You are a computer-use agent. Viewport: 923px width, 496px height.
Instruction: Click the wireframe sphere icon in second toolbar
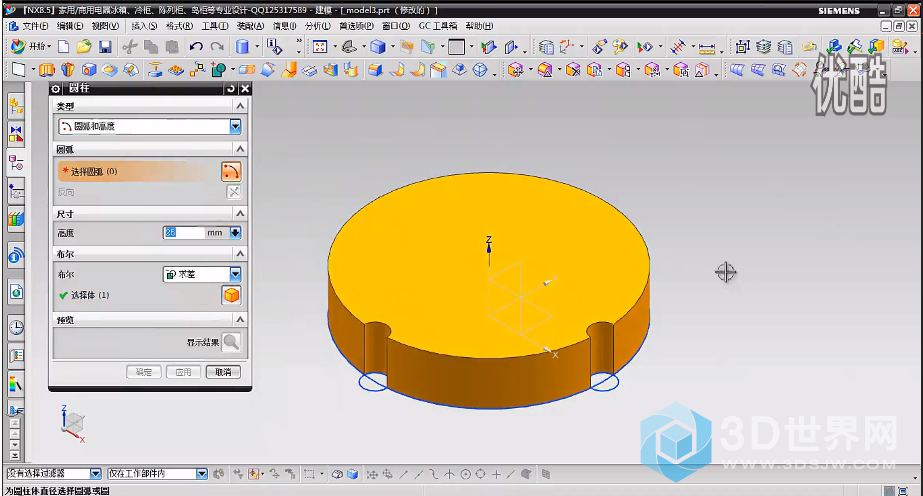click(x=481, y=70)
